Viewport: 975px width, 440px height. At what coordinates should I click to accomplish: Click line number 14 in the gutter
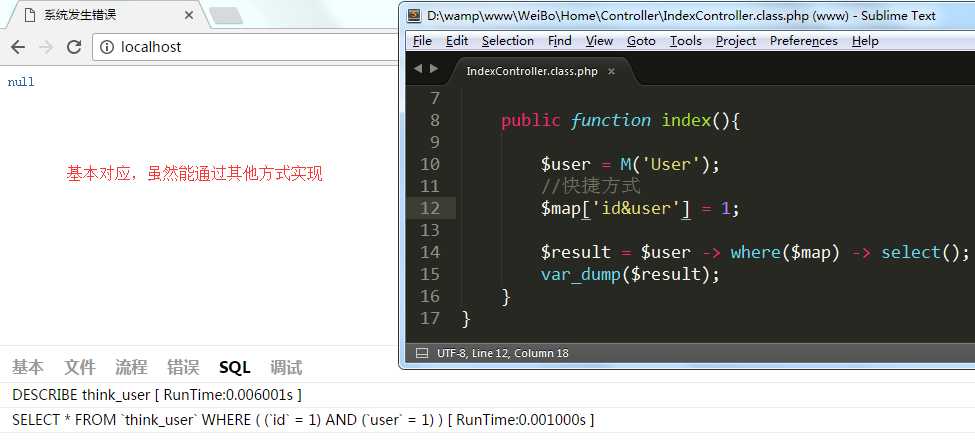[430, 252]
